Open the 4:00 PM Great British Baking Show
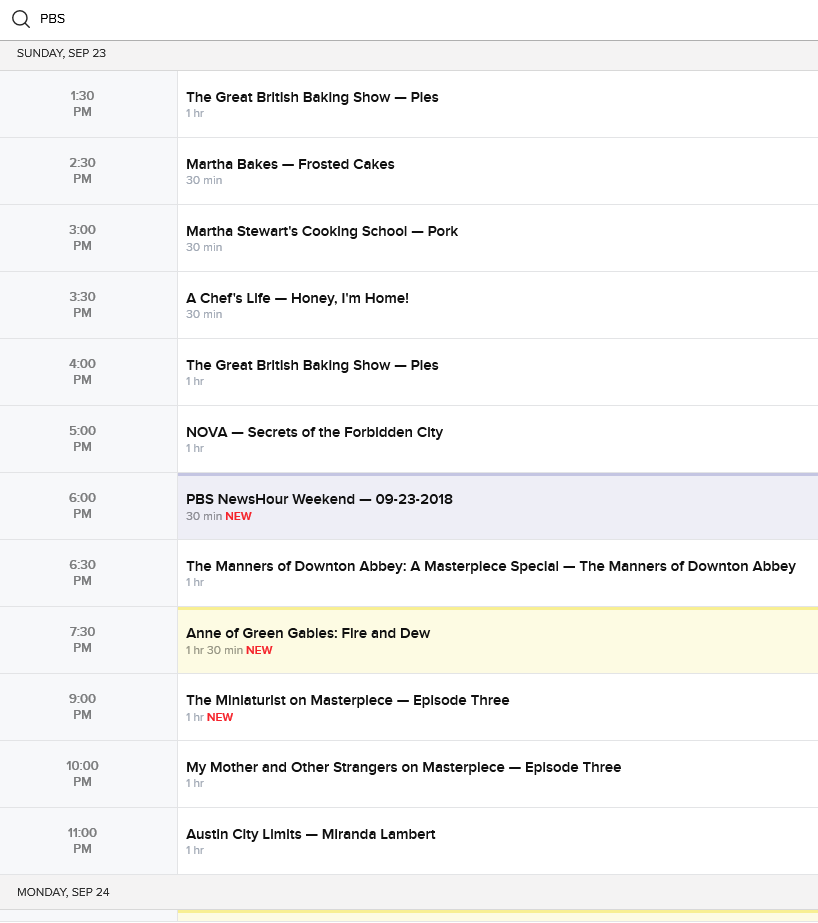This screenshot has width=818, height=923. (x=312, y=366)
